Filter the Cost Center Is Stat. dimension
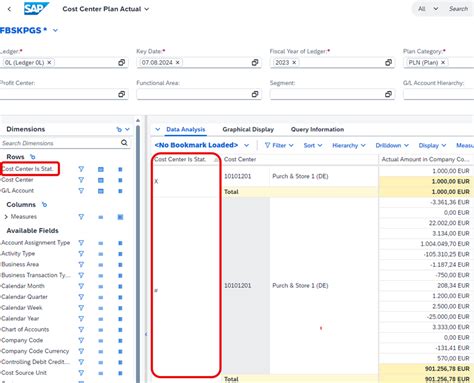This screenshot has height=383, width=474. pos(81,169)
